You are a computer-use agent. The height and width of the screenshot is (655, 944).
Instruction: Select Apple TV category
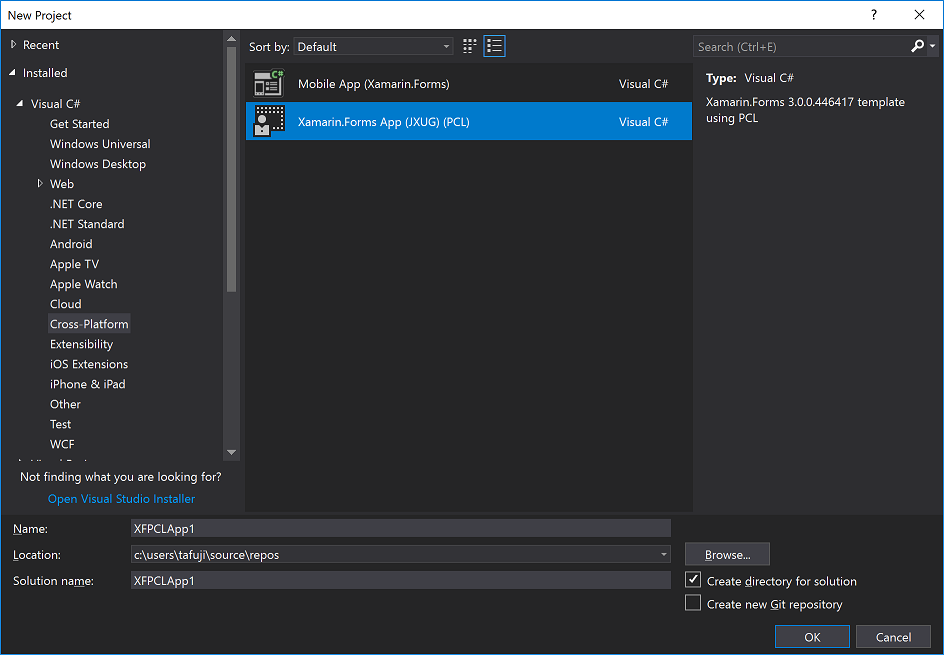pyautogui.click(x=74, y=264)
